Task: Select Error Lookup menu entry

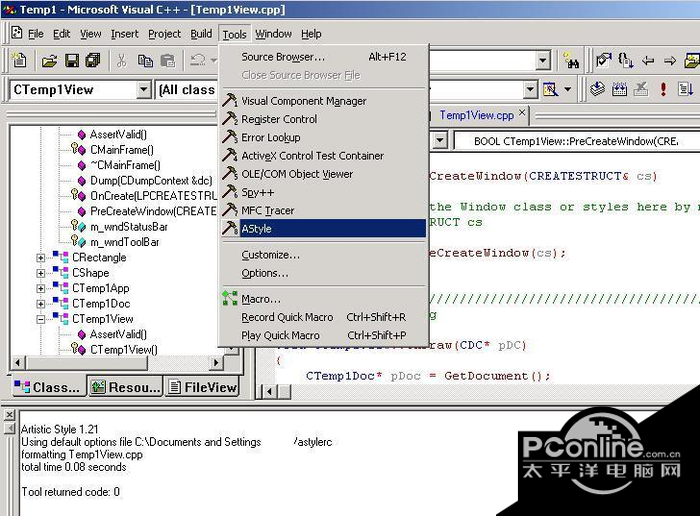Action: coord(324,137)
